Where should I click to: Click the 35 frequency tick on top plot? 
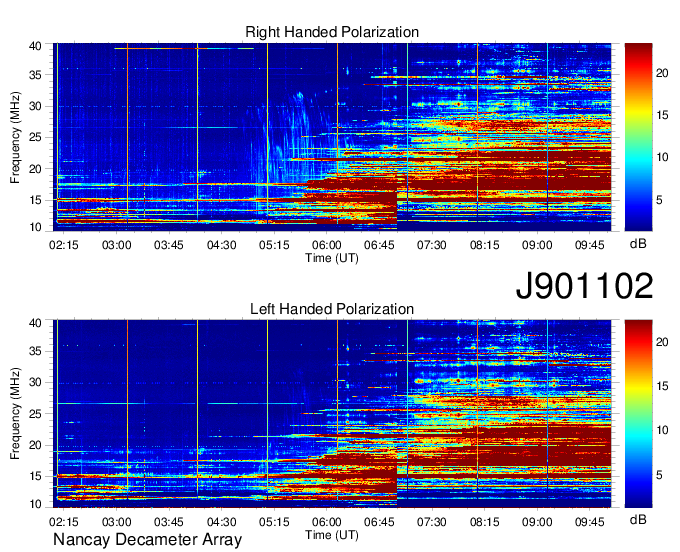(35, 75)
